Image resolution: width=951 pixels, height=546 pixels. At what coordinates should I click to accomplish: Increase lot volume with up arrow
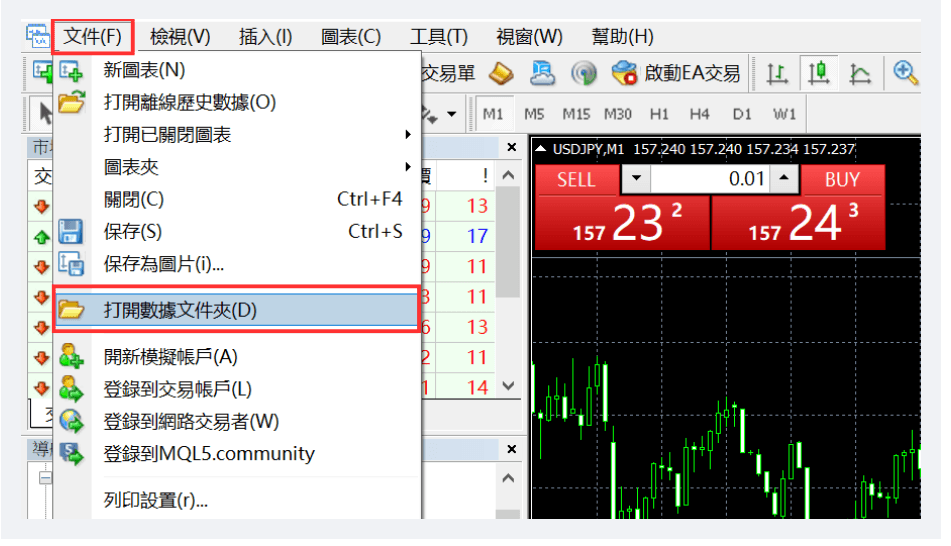784,178
